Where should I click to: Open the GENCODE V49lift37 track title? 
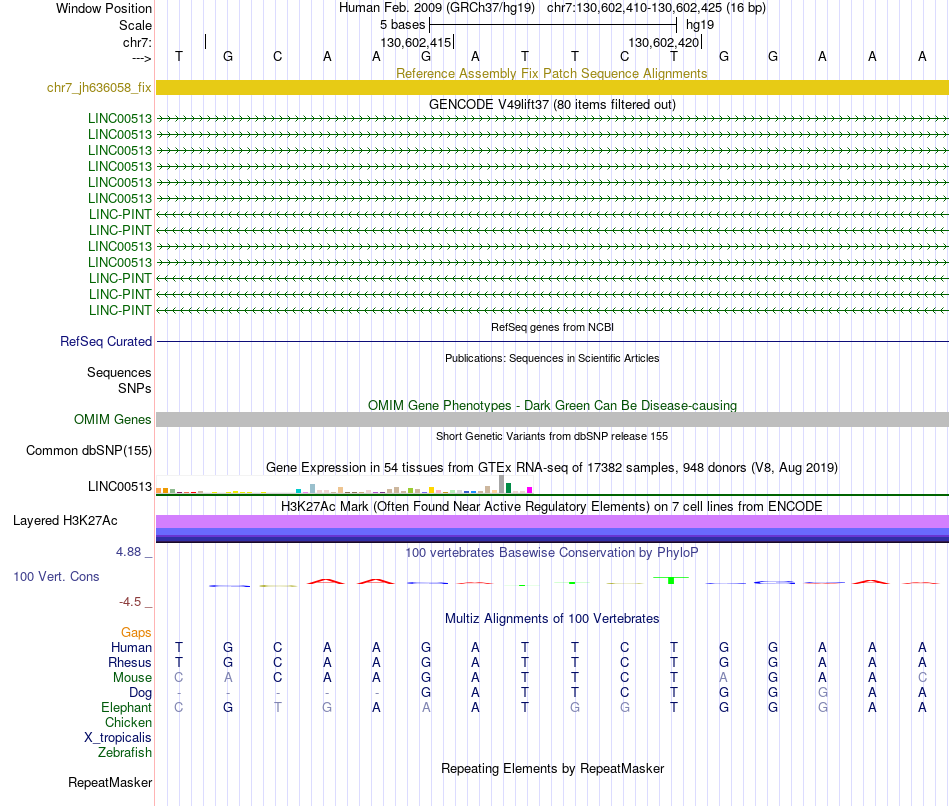552,104
